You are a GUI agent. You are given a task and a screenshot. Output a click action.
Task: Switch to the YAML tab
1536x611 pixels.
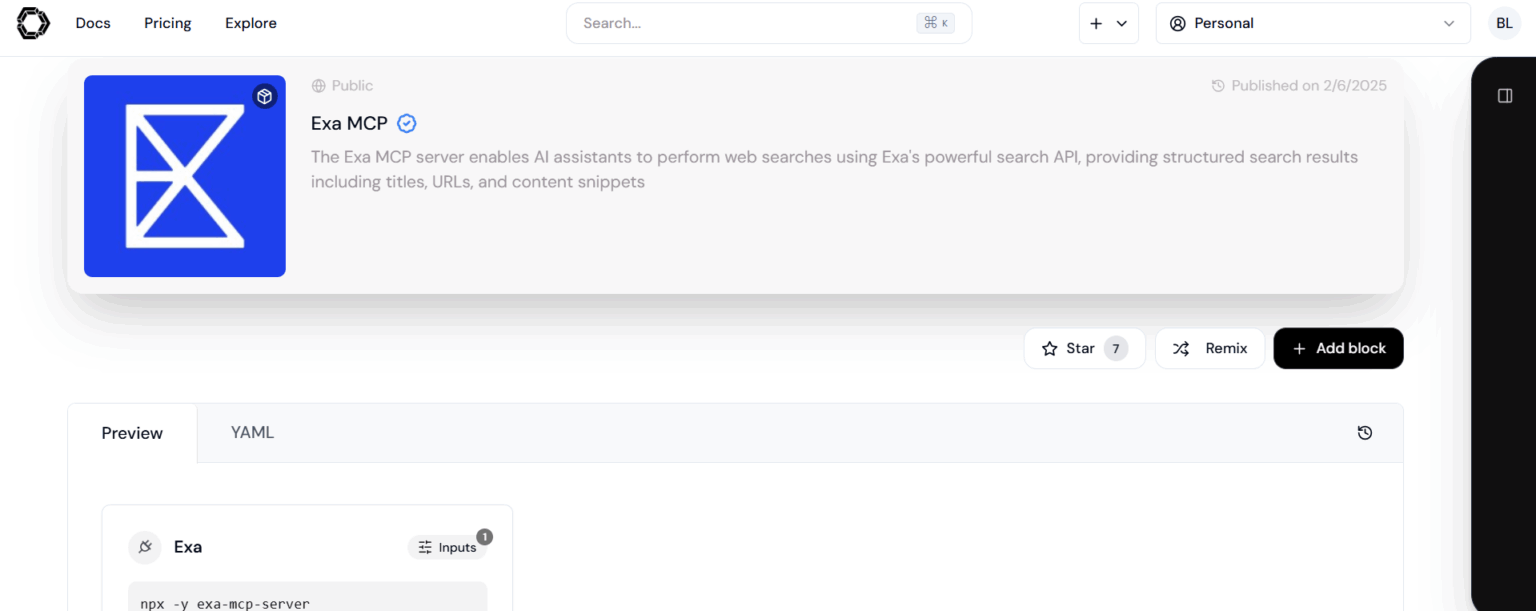pos(252,433)
